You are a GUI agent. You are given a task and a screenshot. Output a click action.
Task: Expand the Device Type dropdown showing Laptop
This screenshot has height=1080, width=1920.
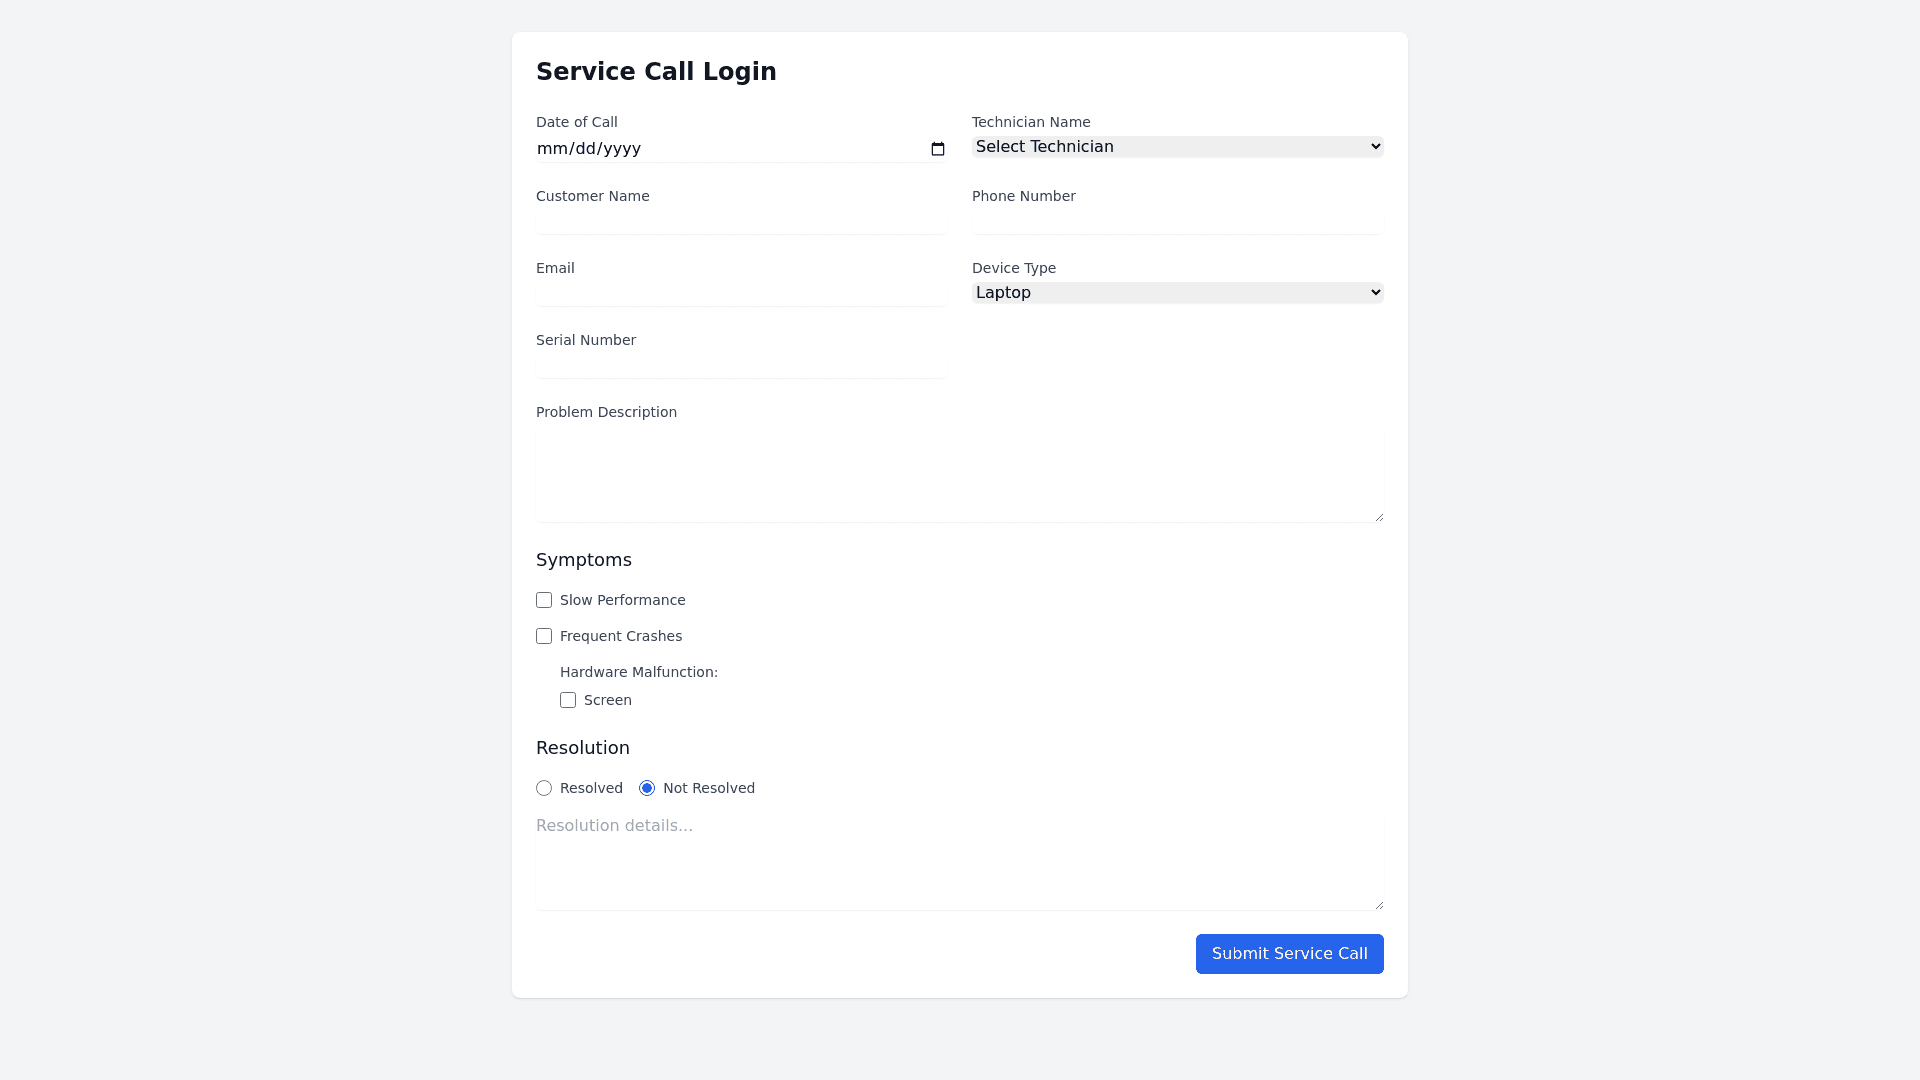coord(1177,293)
